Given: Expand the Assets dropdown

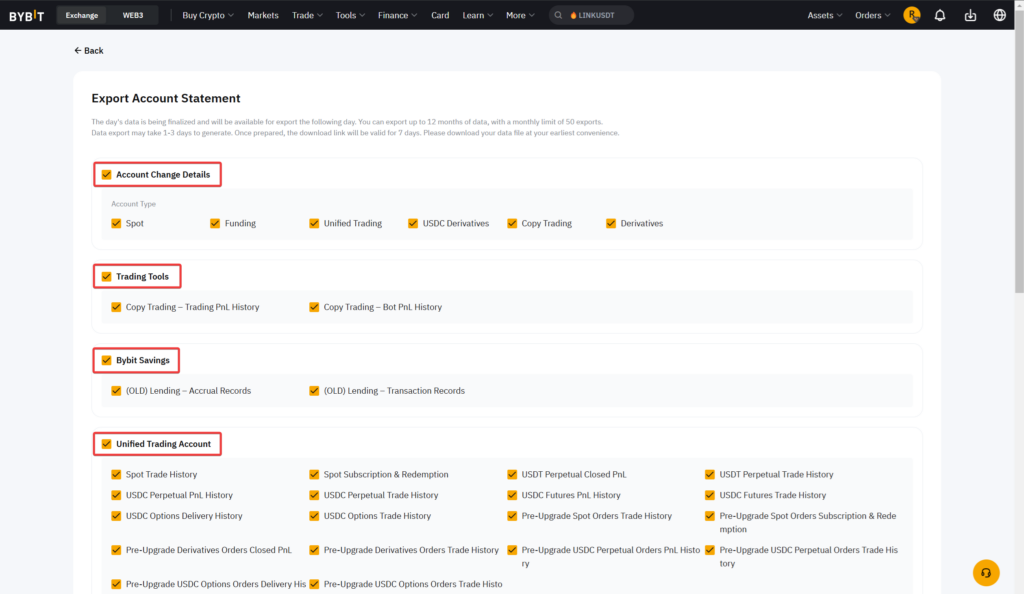Looking at the screenshot, I should tap(824, 15).
